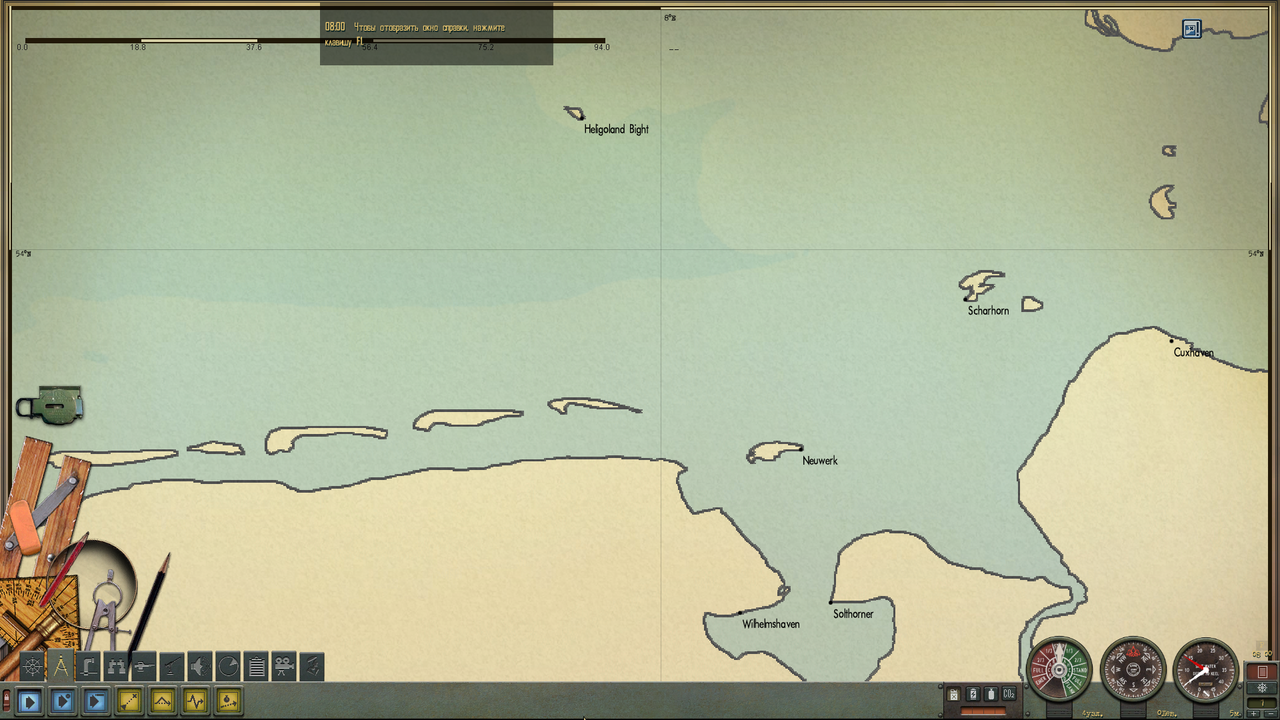Click the Wilhelmshaven map label
Viewport: 1280px width, 720px height.
pyautogui.click(x=771, y=624)
